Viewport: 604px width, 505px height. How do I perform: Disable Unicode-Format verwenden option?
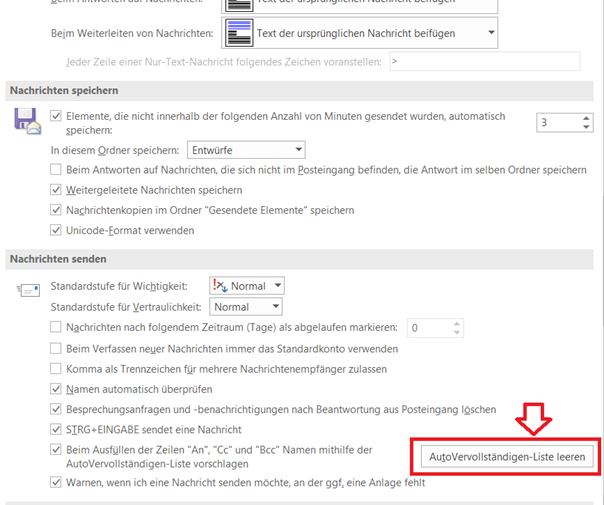(x=56, y=230)
